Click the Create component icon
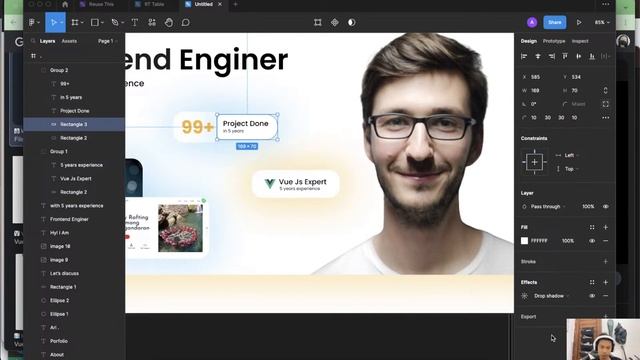The height and width of the screenshot is (360, 640). click(x=335, y=22)
